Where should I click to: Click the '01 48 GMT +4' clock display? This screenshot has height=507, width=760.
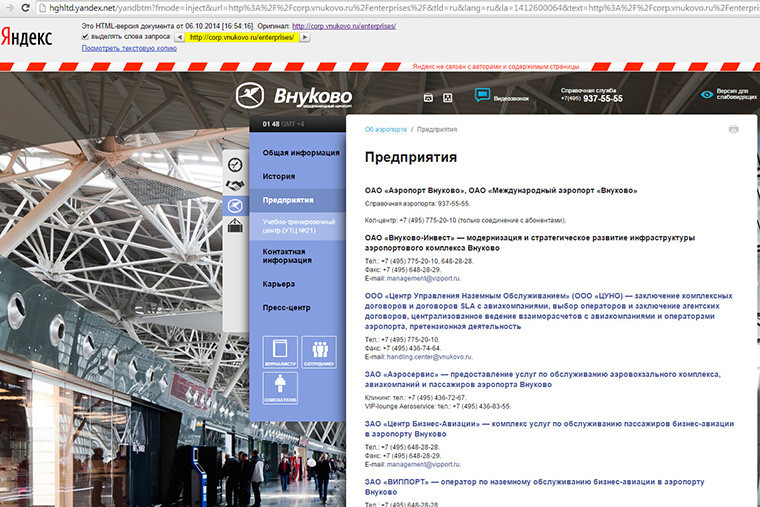[284, 124]
